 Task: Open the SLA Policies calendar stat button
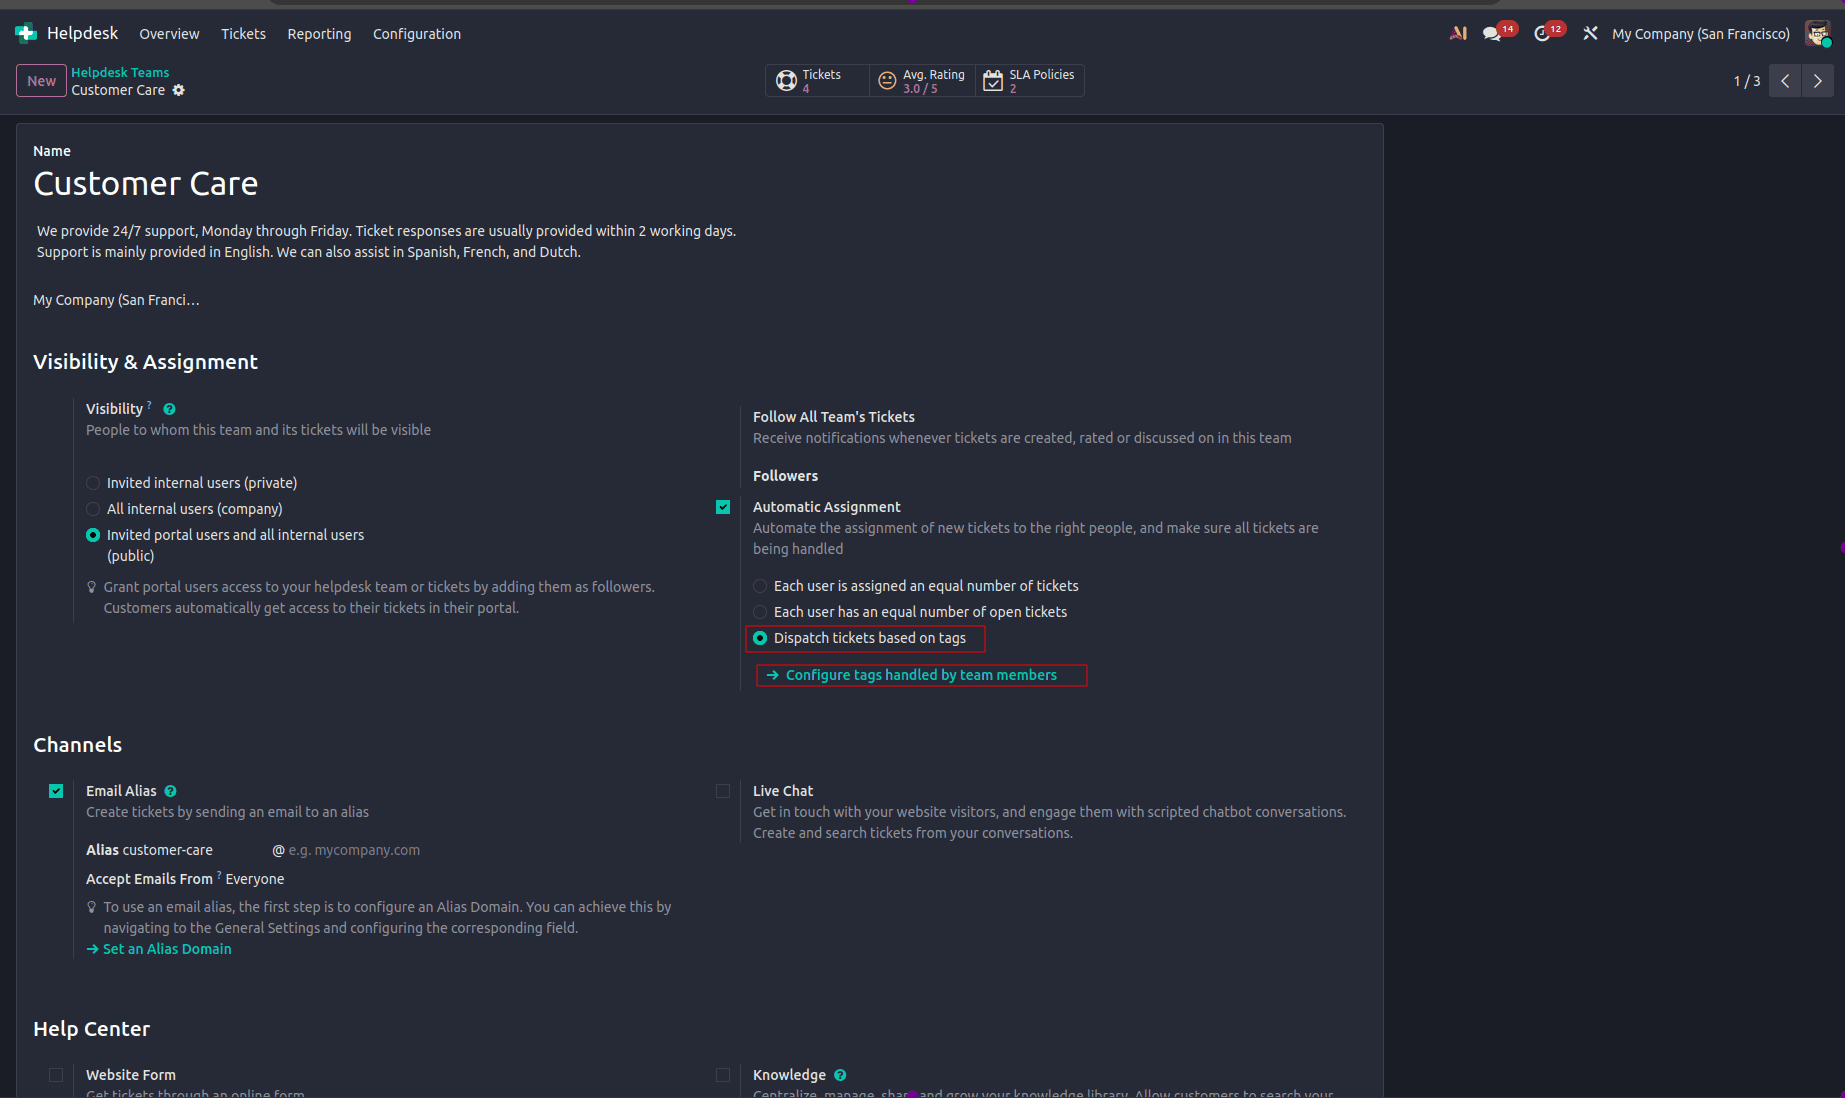(x=1029, y=80)
